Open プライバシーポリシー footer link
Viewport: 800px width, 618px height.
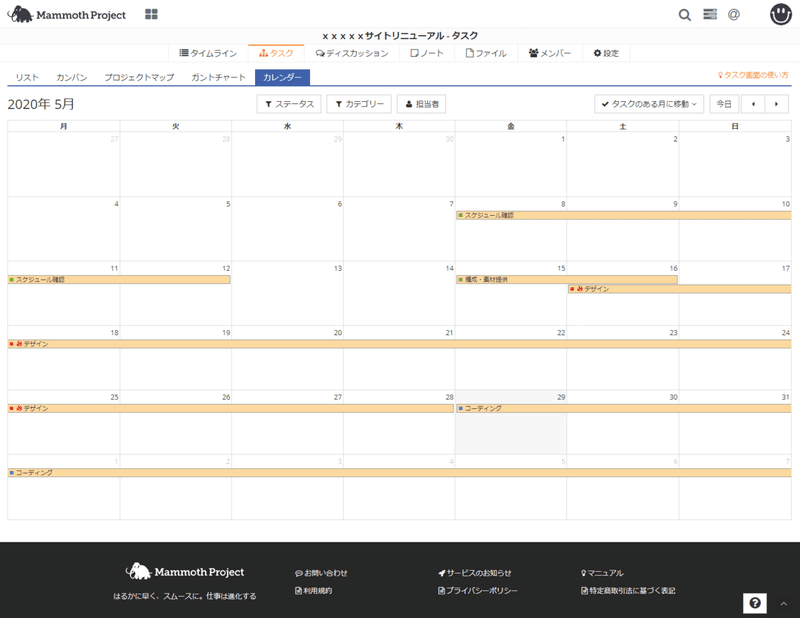click(x=478, y=590)
